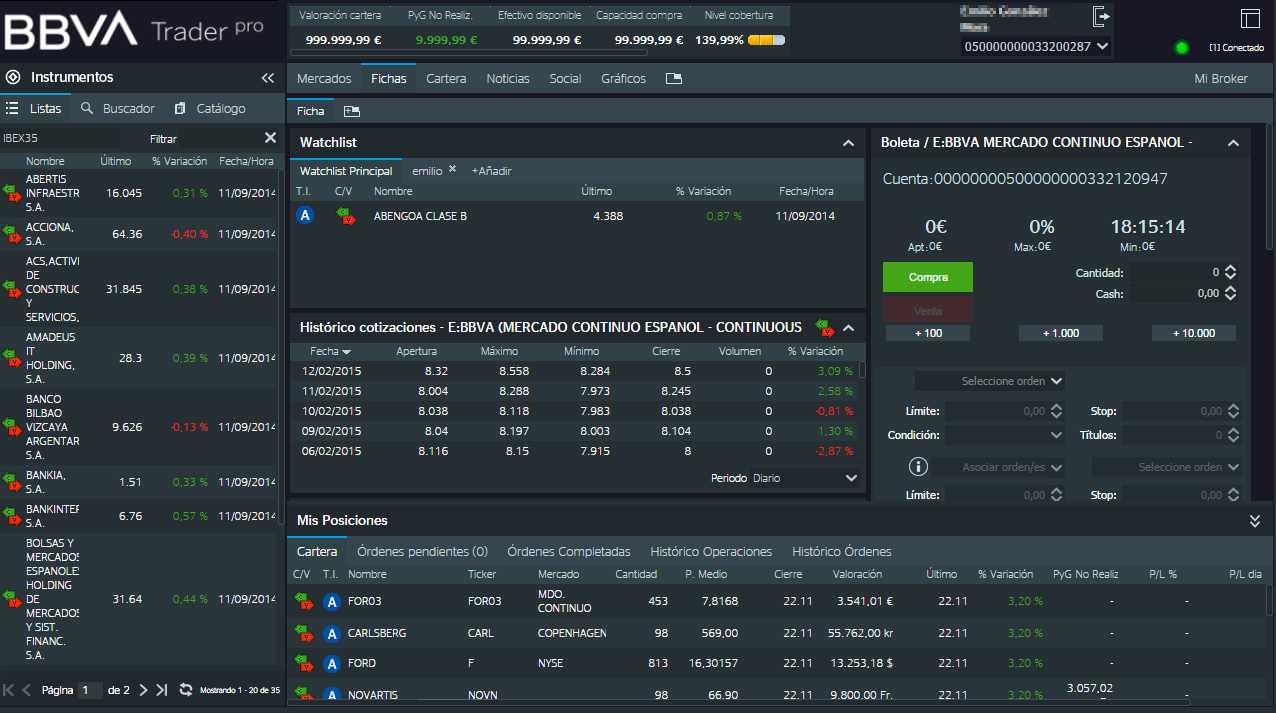The width and height of the screenshot is (1276, 713).
Task: Click buy/sell icon for ACCIONA, S.A.
Action: tap(12, 234)
